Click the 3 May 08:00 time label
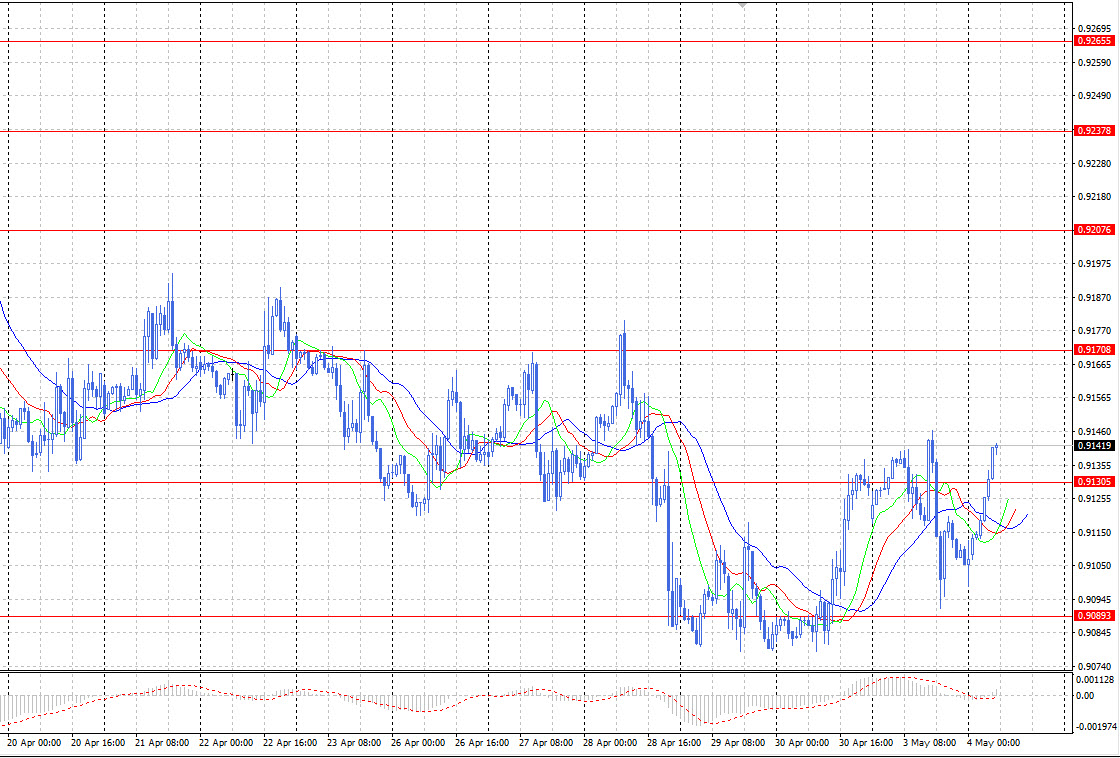This screenshot has height=758, width=1120. (x=929, y=743)
